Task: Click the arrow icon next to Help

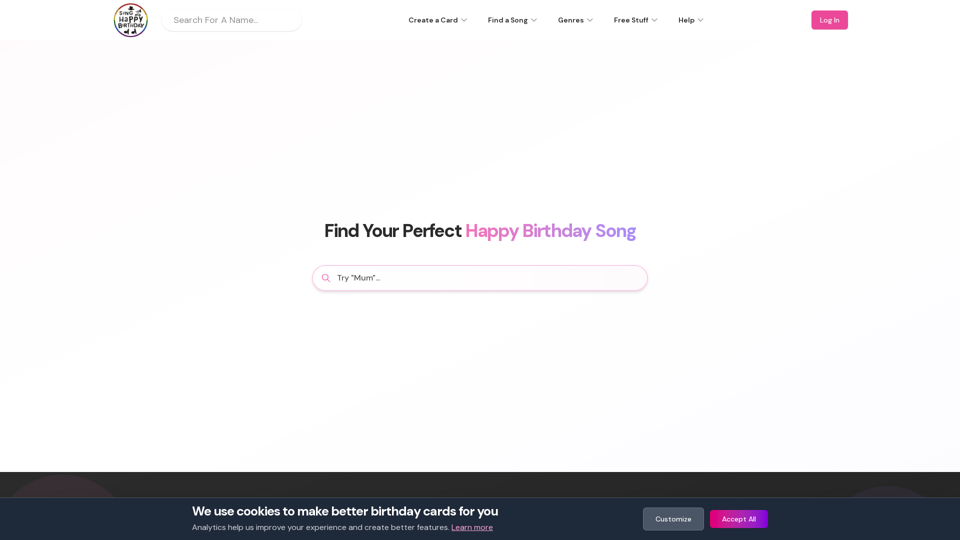Action: [x=700, y=20]
